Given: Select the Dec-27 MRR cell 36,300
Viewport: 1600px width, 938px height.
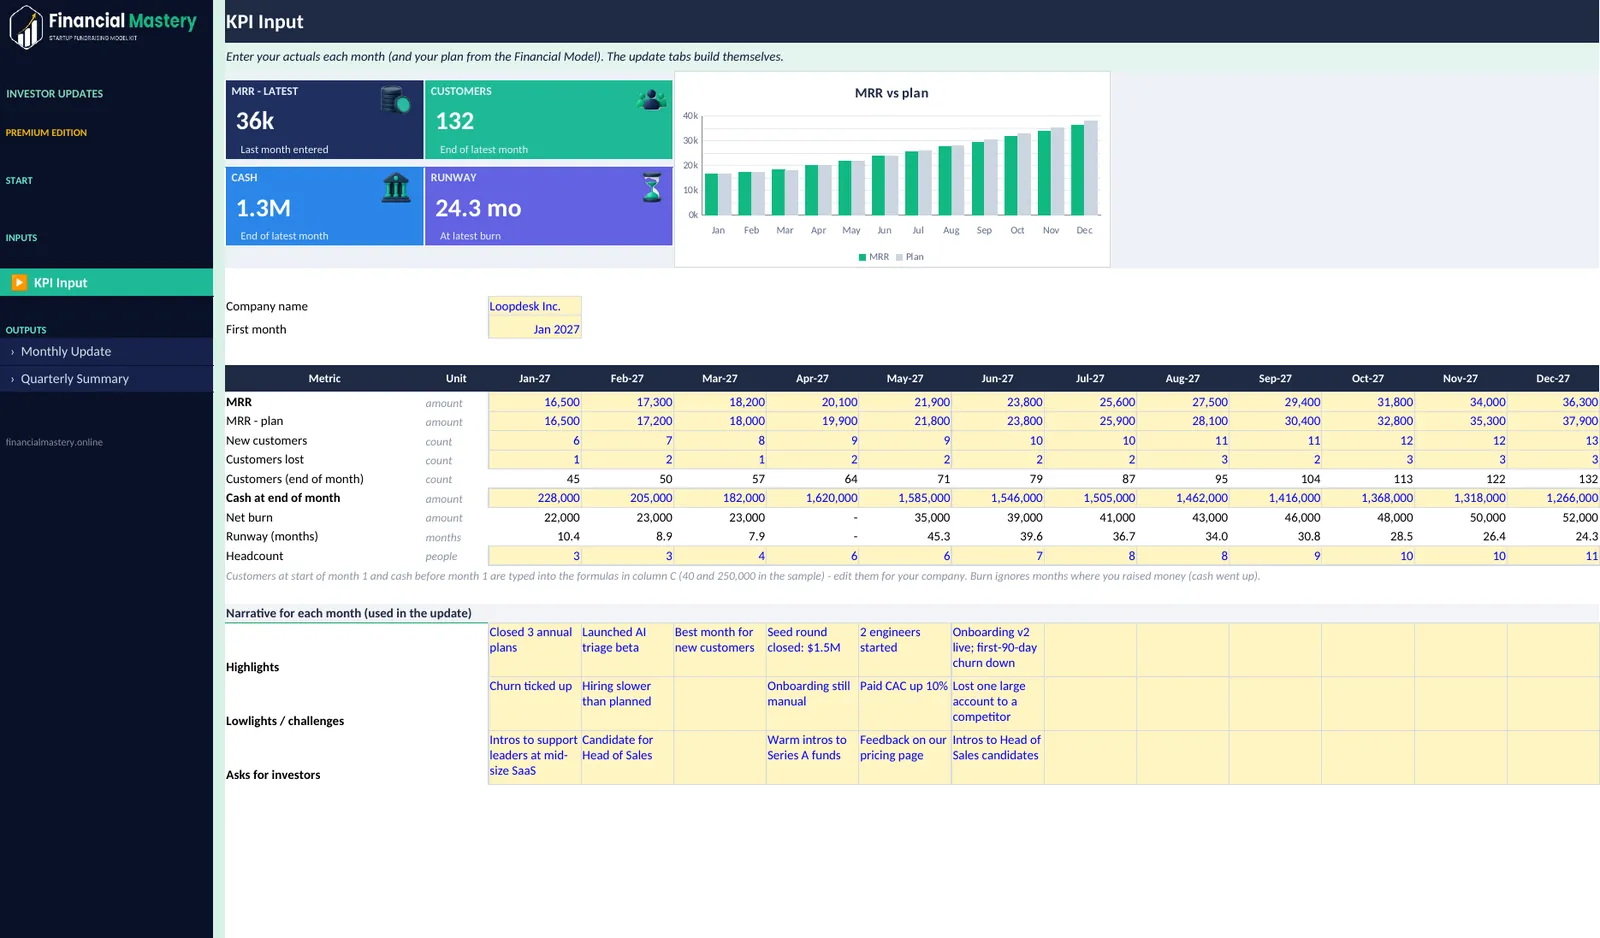Looking at the screenshot, I should (1553, 402).
